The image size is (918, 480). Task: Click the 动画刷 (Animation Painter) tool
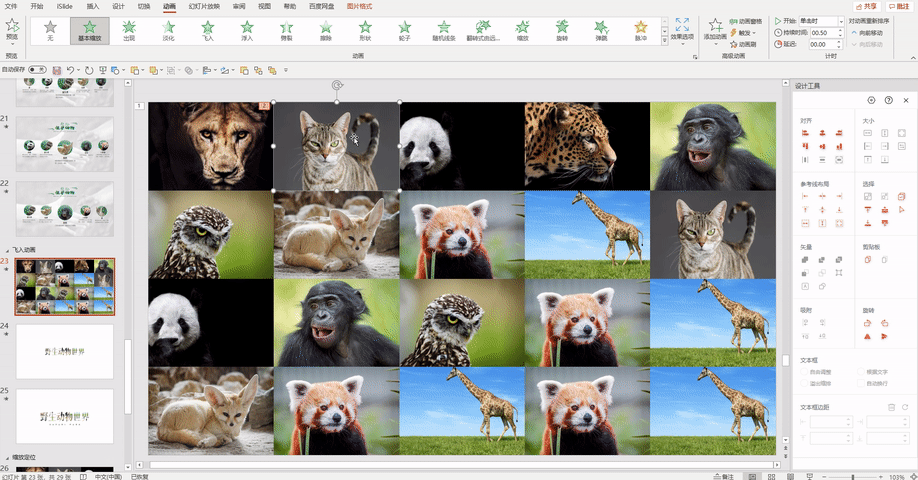(x=743, y=44)
